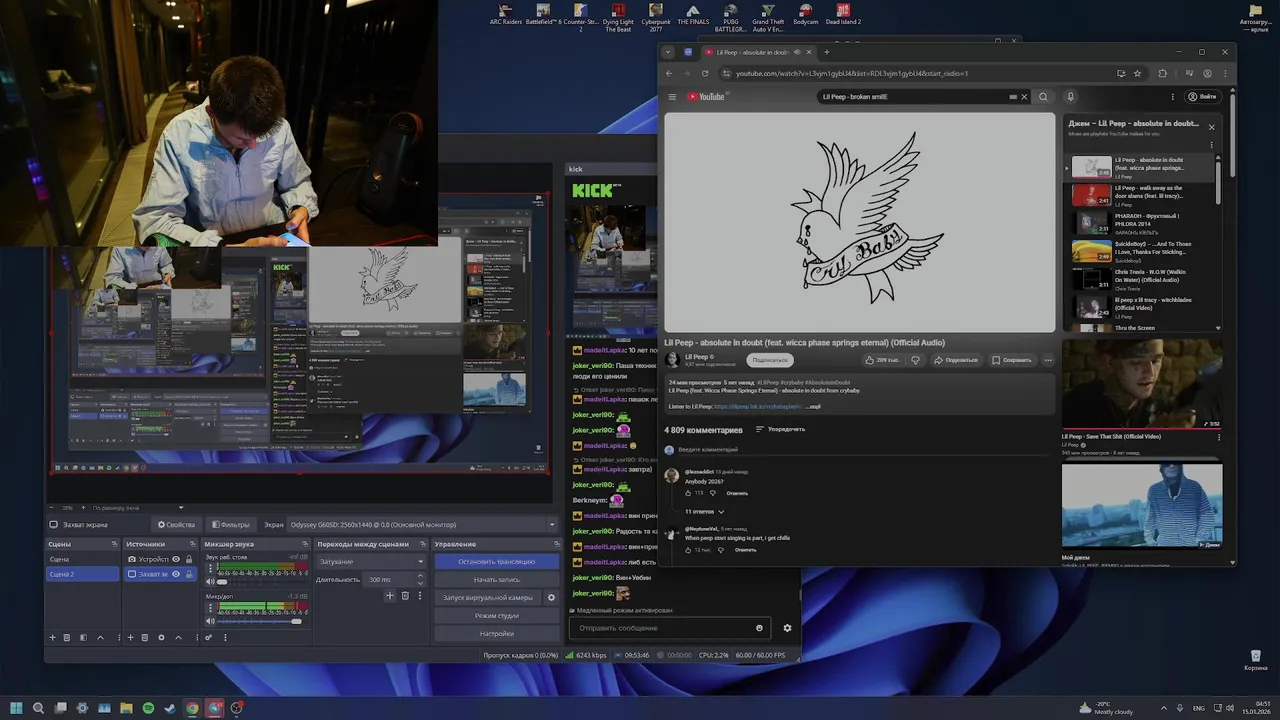Open Chrome extensions puzzle icon

click(x=1162, y=73)
